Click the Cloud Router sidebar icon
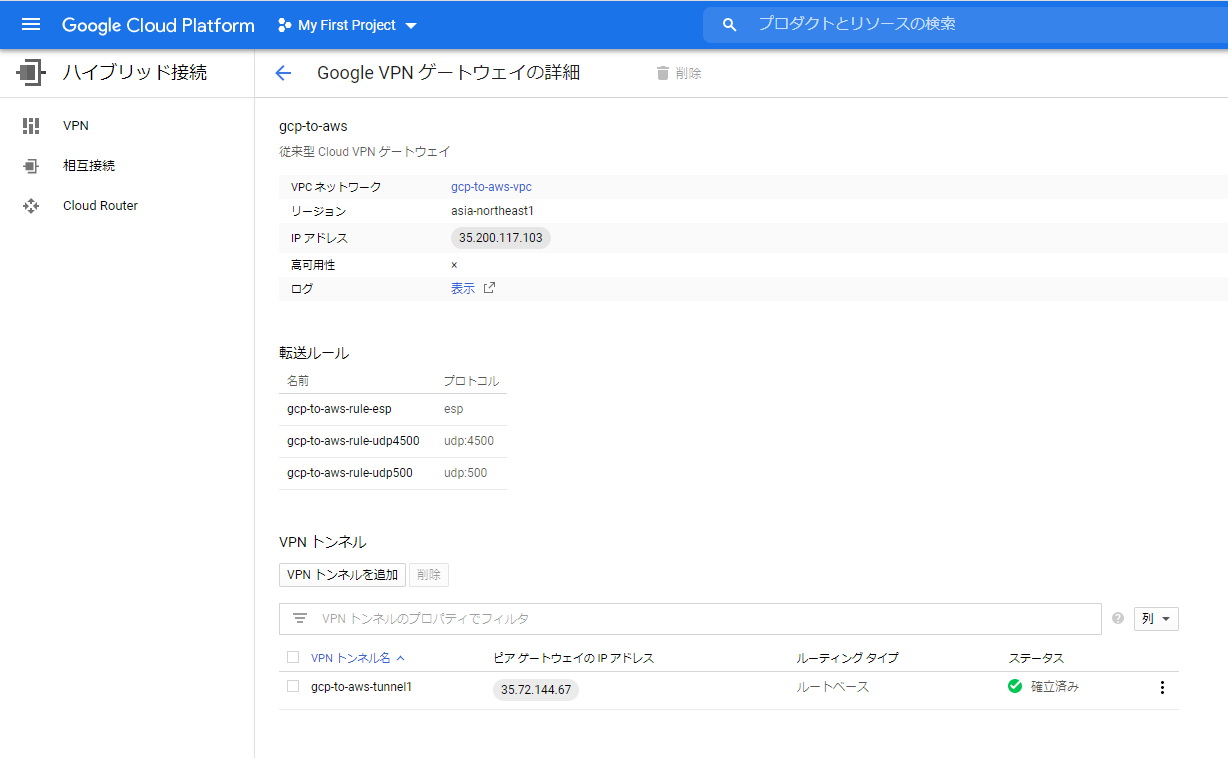Screen dimensions: 1228x758 click(x=31, y=206)
